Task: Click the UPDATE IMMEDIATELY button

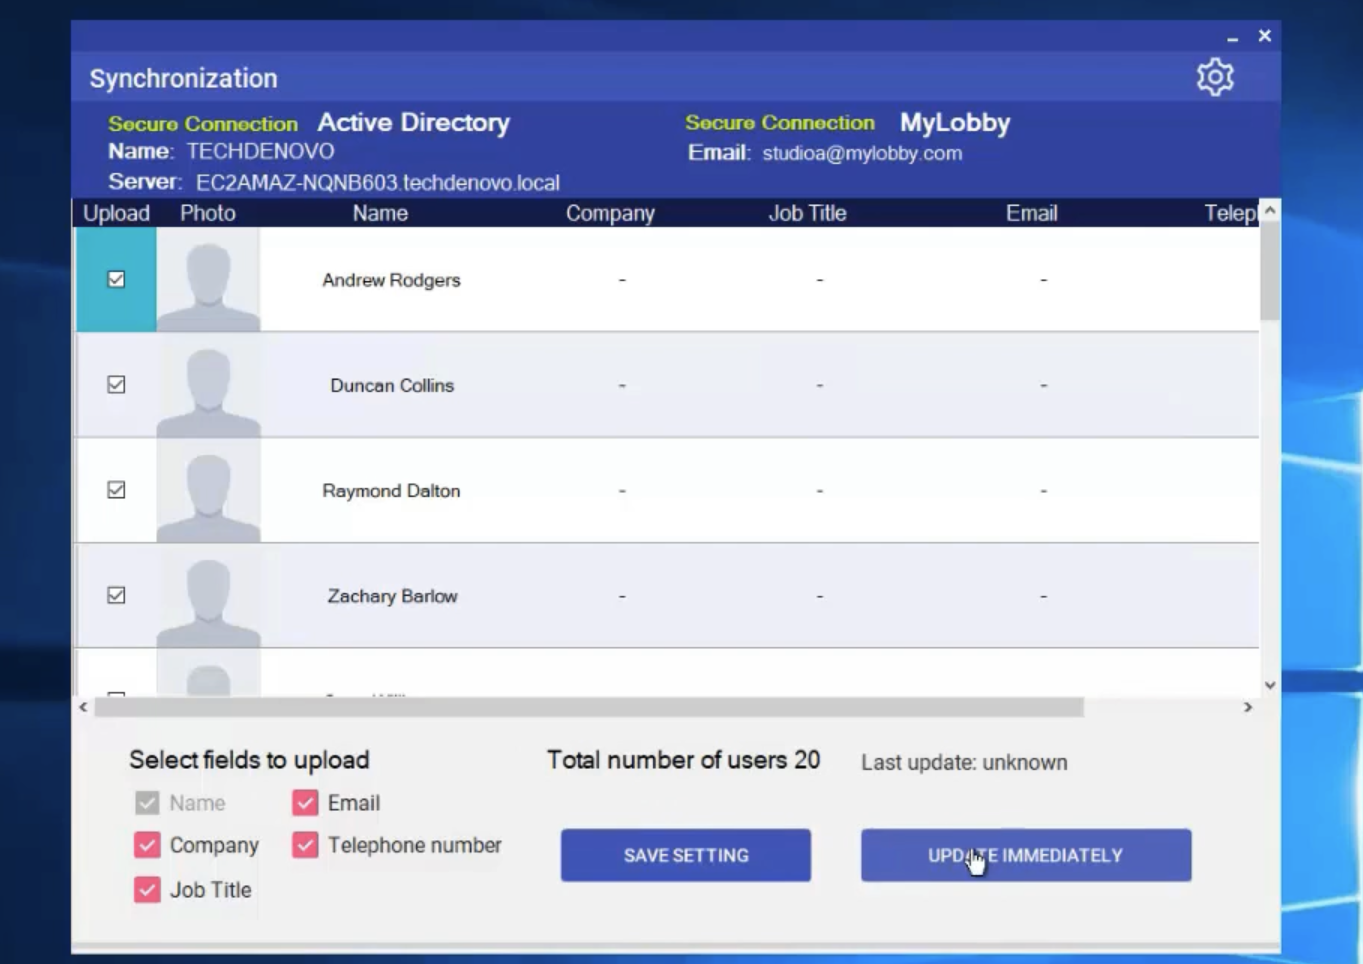Action: click(x=1025, y=855)
